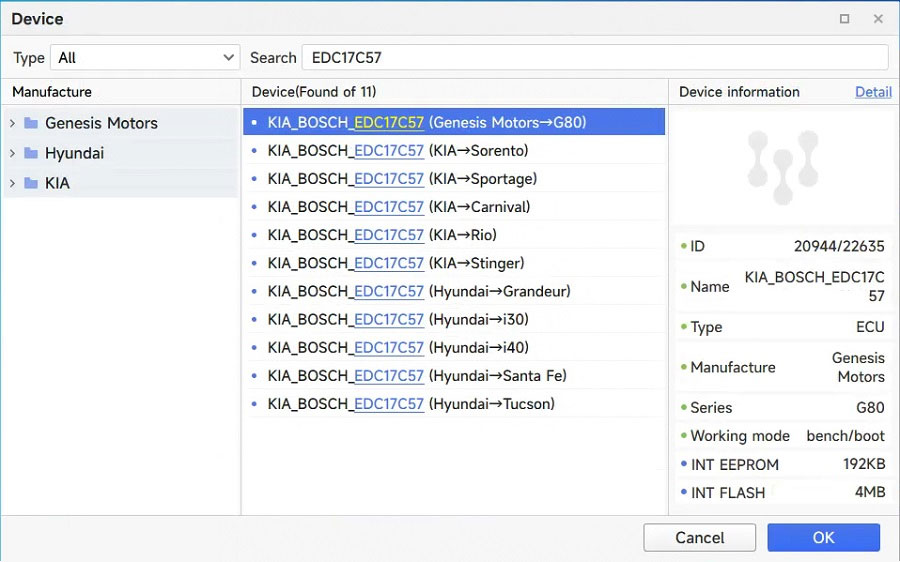This screenshot has height=562, width=900.
Task: Maximize the Device dialog window
Action: pos(845,19)
